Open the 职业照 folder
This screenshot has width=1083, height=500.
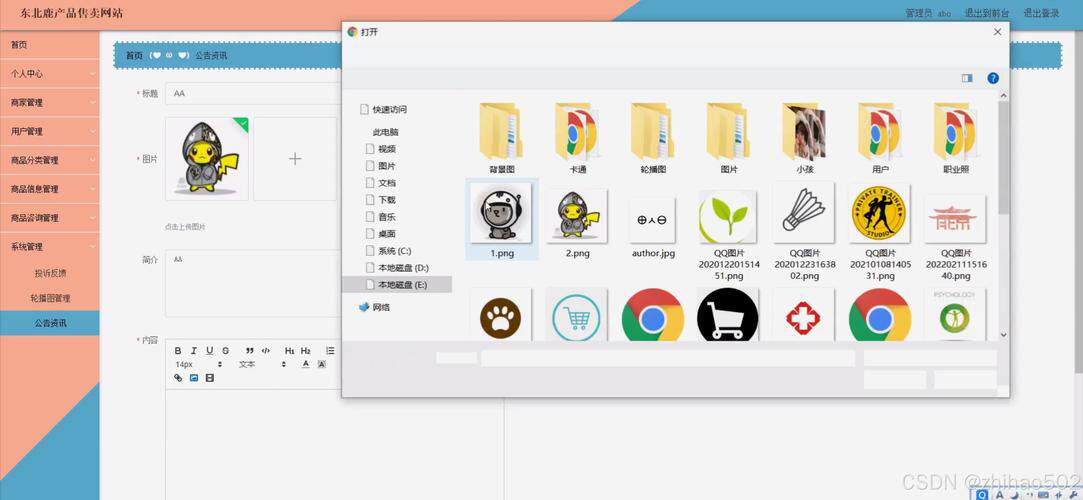point(955,137)
